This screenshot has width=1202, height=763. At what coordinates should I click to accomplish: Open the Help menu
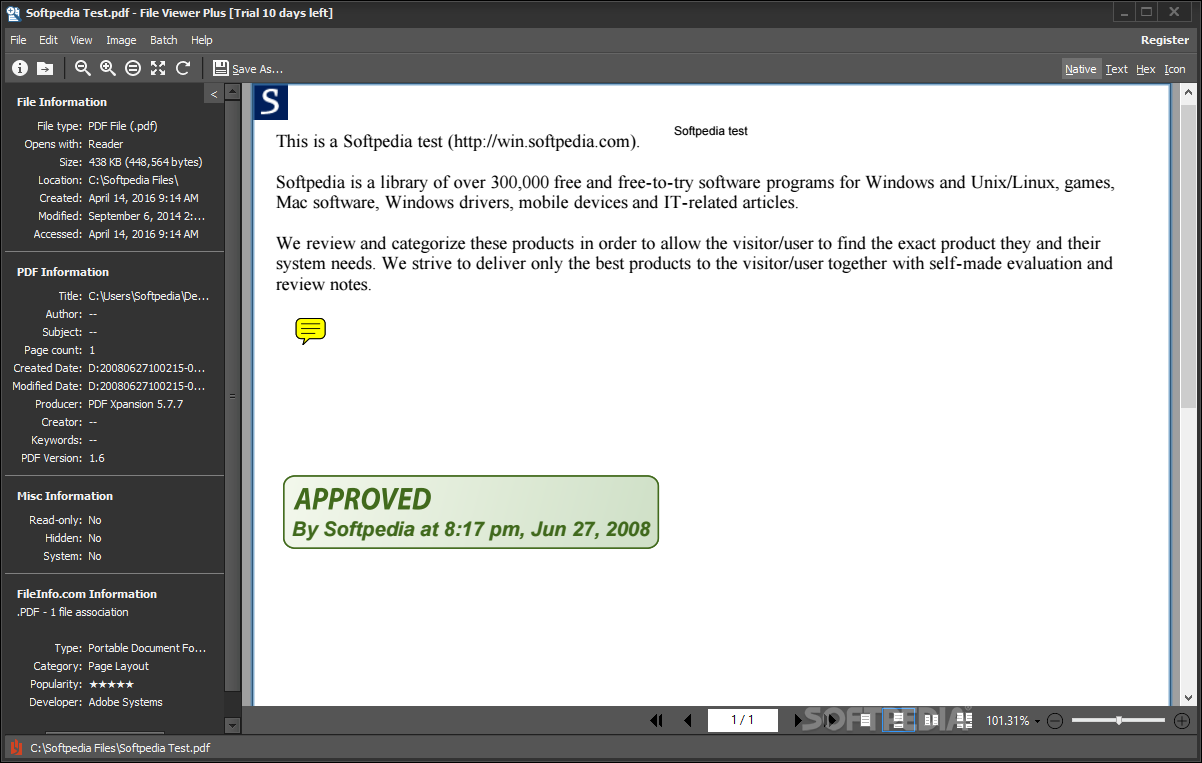coord(202,40)
